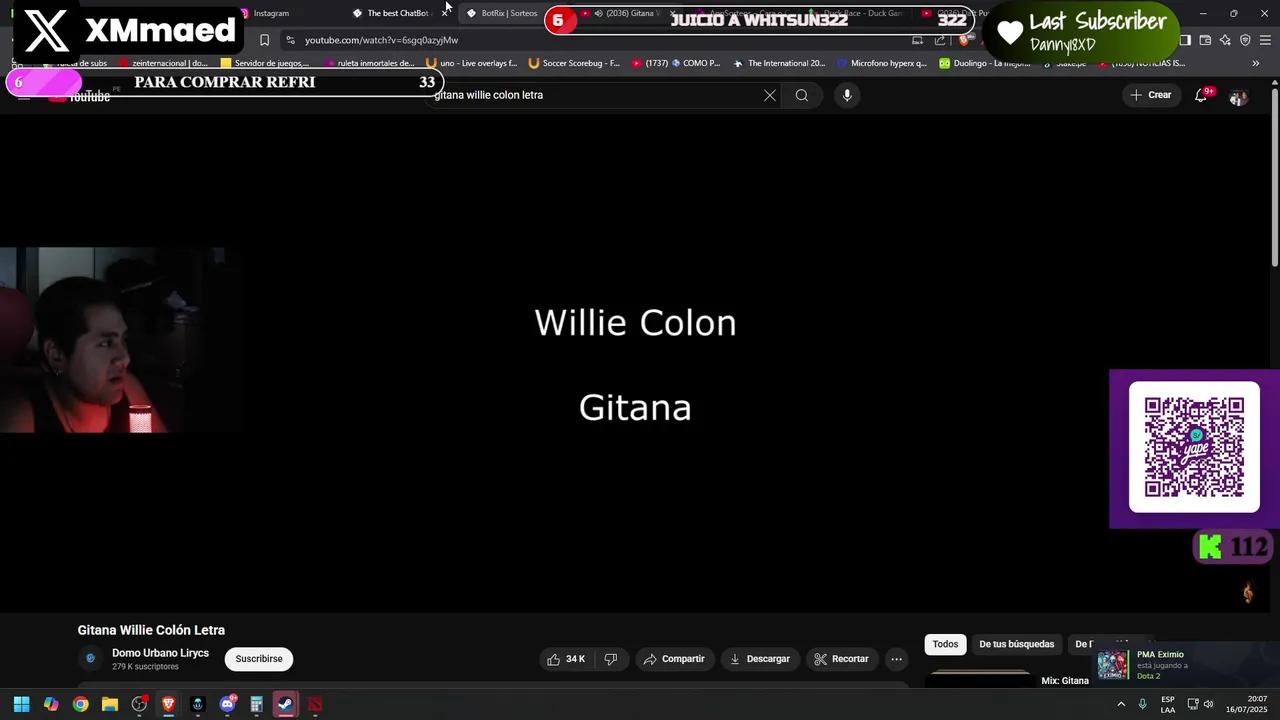The width and height of the screenshot is (1280, 720).
Task: Bookmark this page in browser address bar
Action: coord(264,40)
